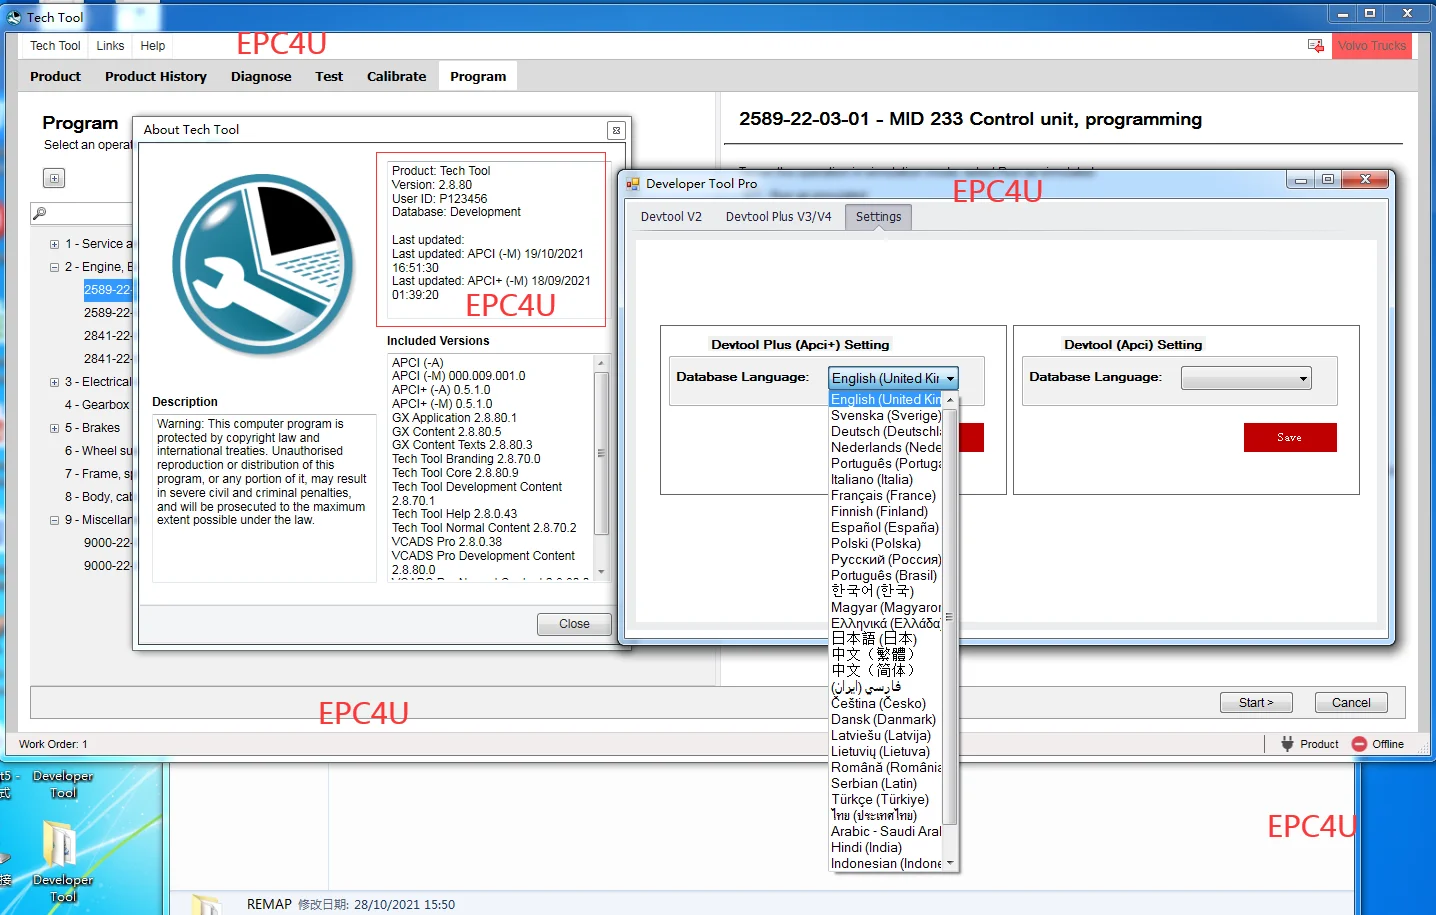Image resolution: width=1436 pixels, height=915 pixels.
Task: Click Close in the About Tech Tool dialog
Action: tap(574, 624)
